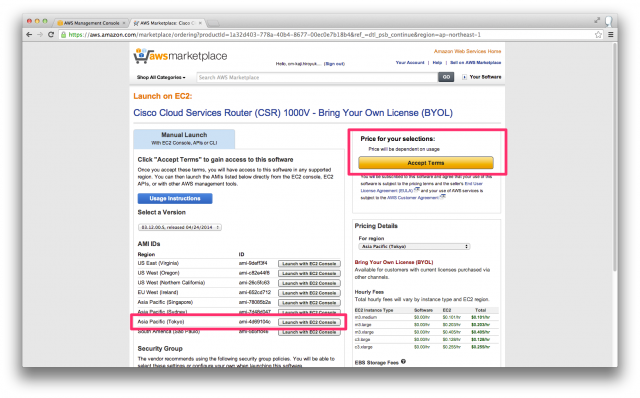Click the Search AWS Marketplace field

pyautogui.click(x=317, y=77)
